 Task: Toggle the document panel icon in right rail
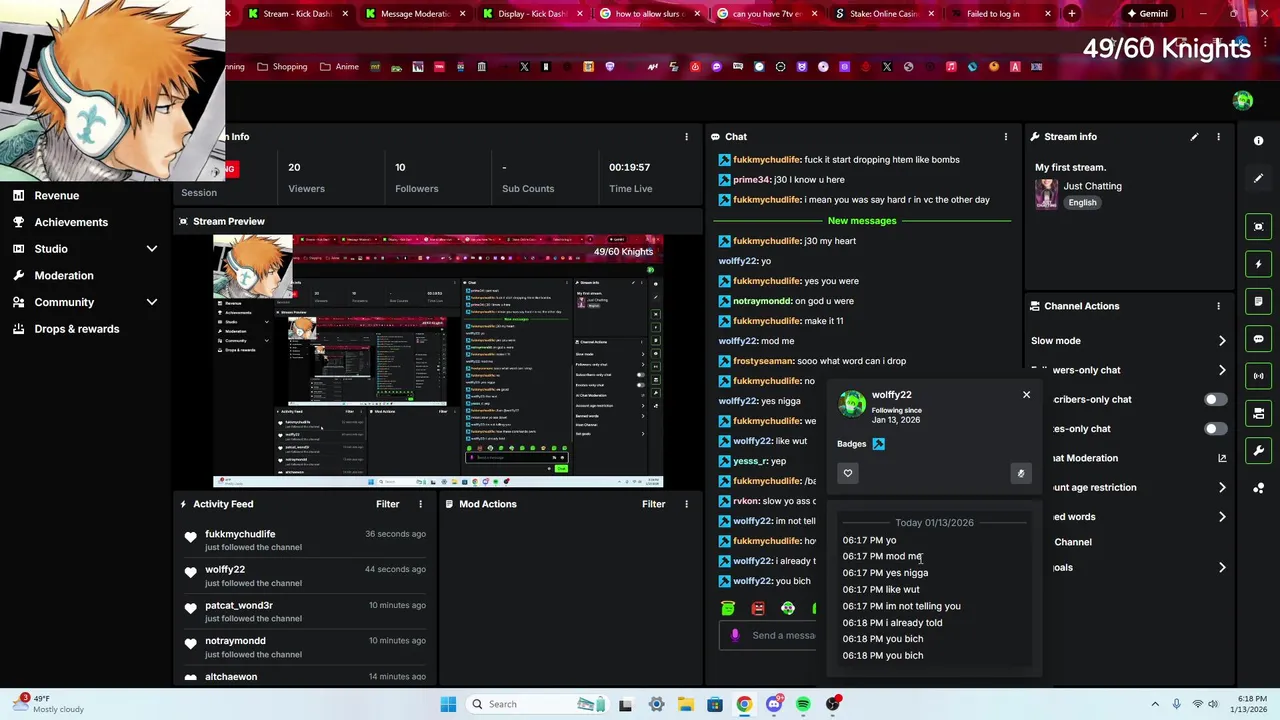(1258, 301)
